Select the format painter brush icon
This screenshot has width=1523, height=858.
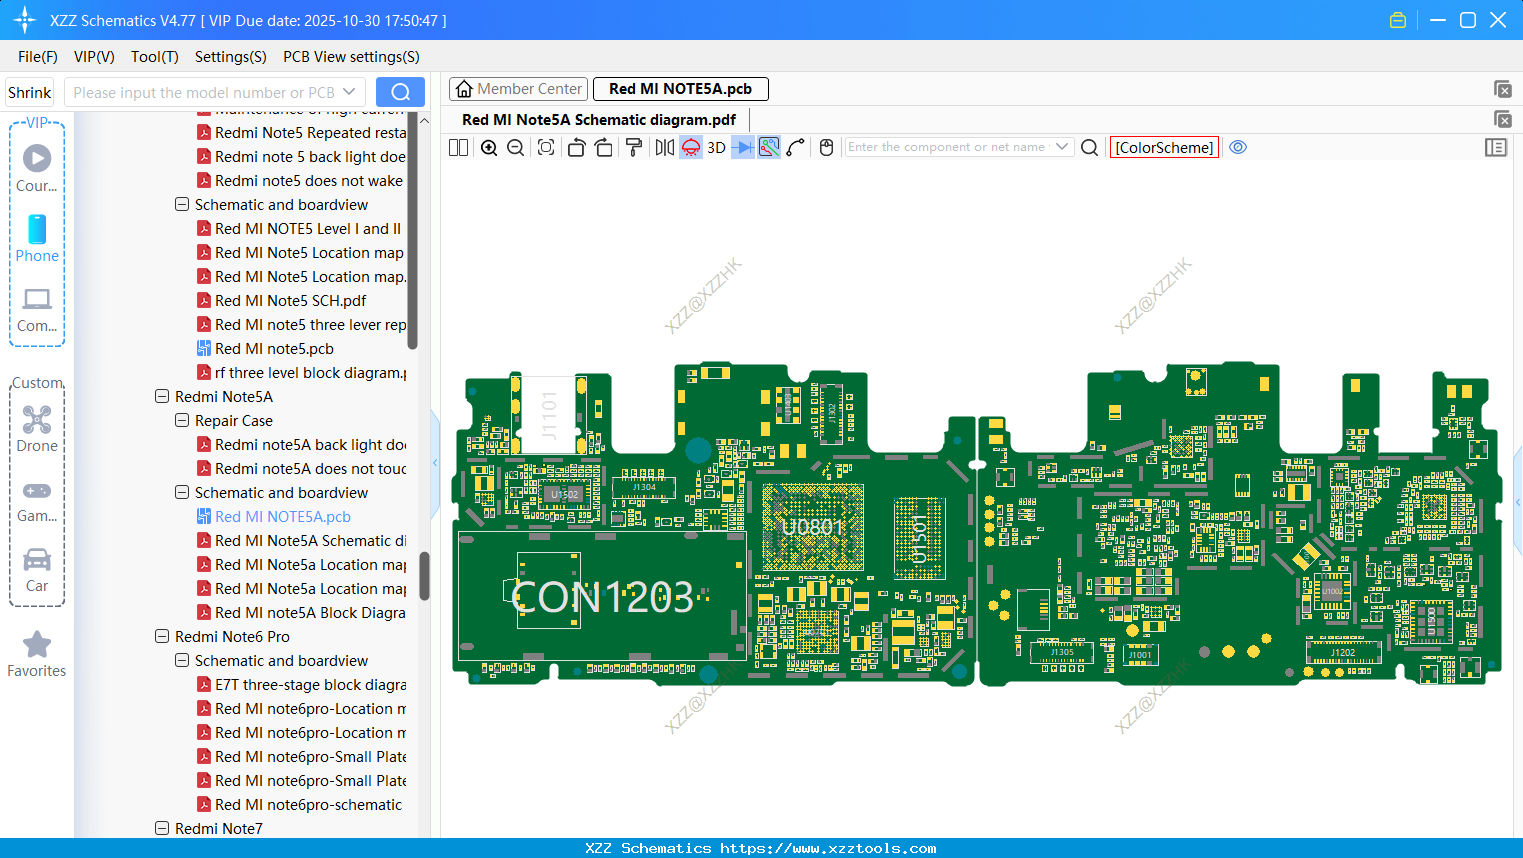[x=634, y=148]
